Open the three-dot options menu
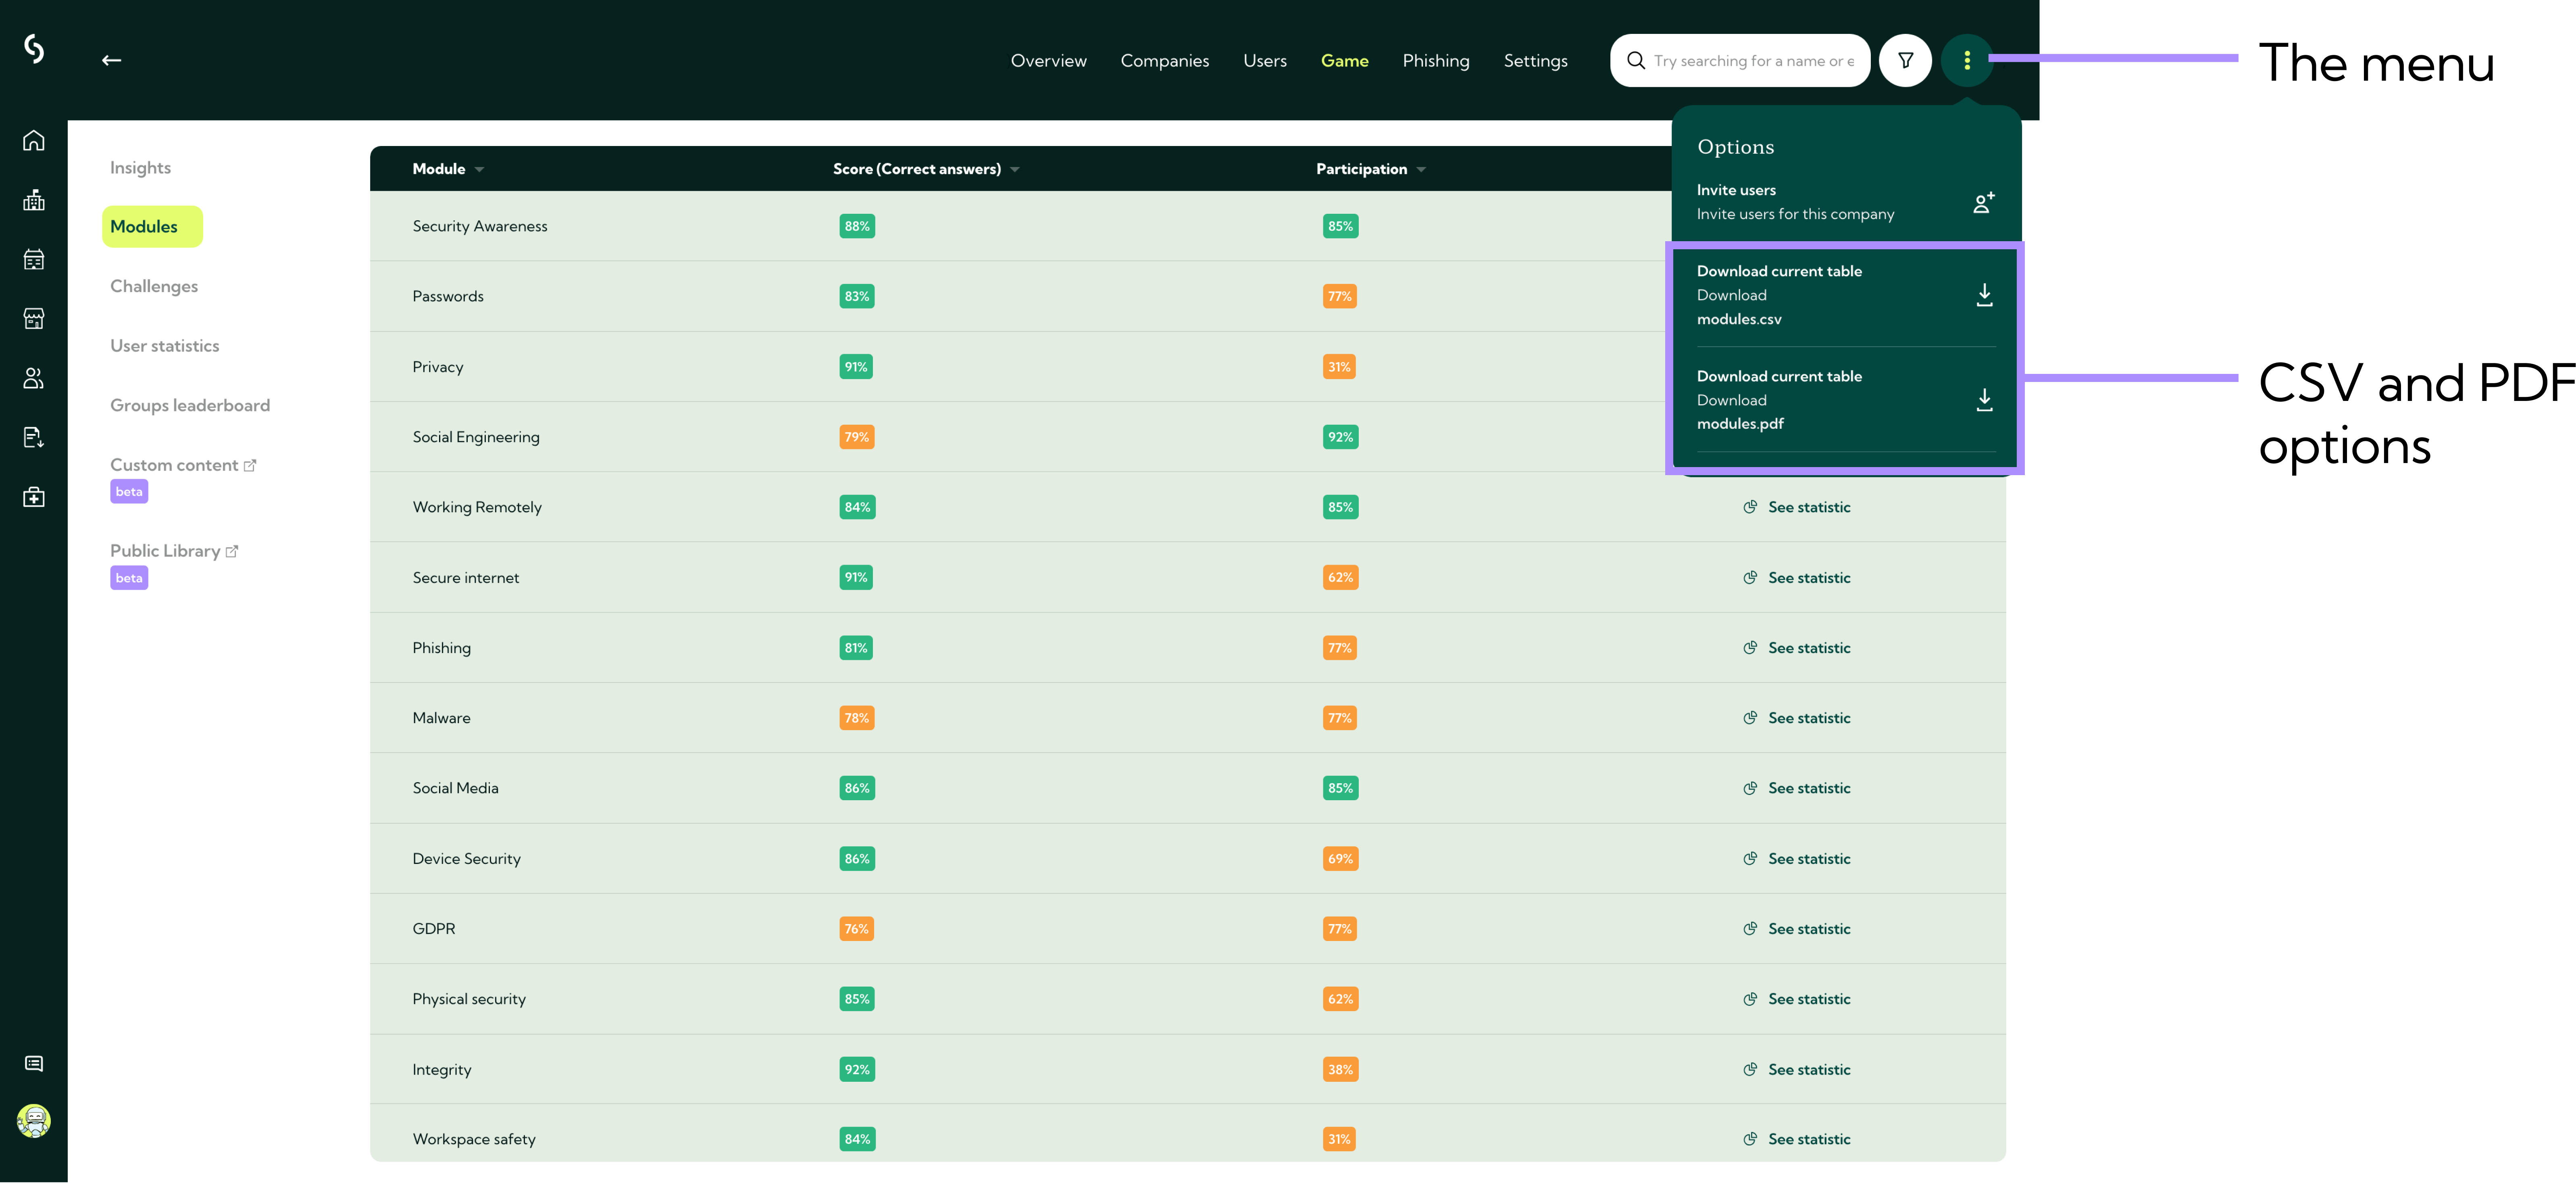2576x1183 pixels. [x=1966, y=61]
